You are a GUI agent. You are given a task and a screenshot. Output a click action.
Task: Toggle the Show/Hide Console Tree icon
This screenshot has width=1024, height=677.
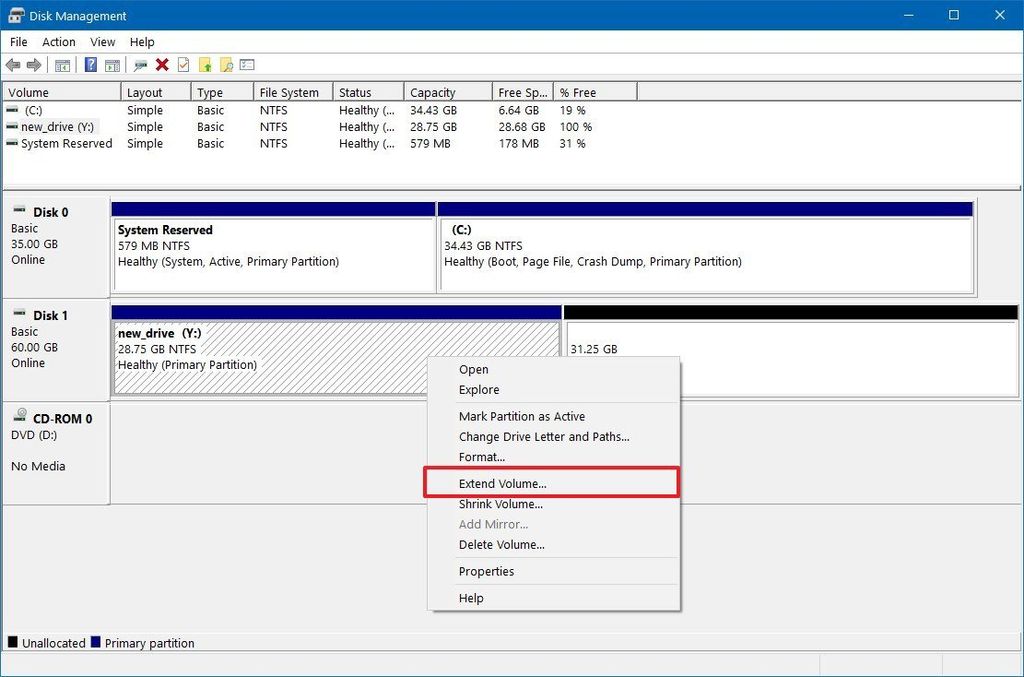click(x=61, y=65)
